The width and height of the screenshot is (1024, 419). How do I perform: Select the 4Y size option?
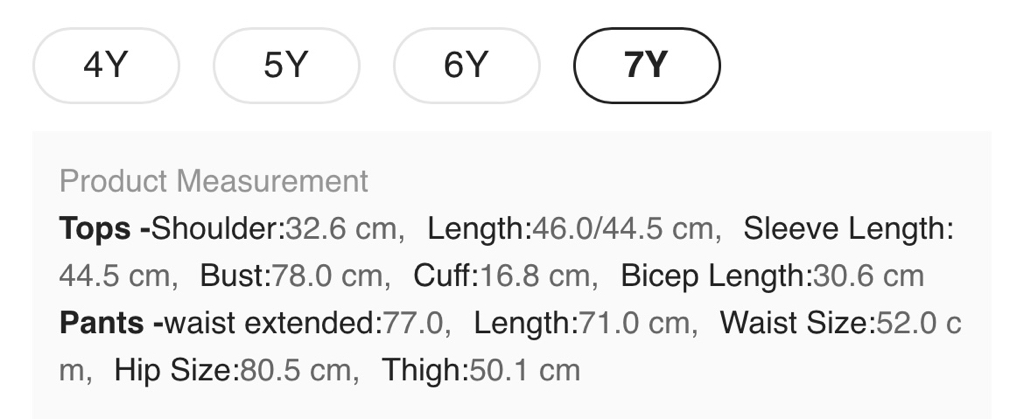tap(106, 67)
